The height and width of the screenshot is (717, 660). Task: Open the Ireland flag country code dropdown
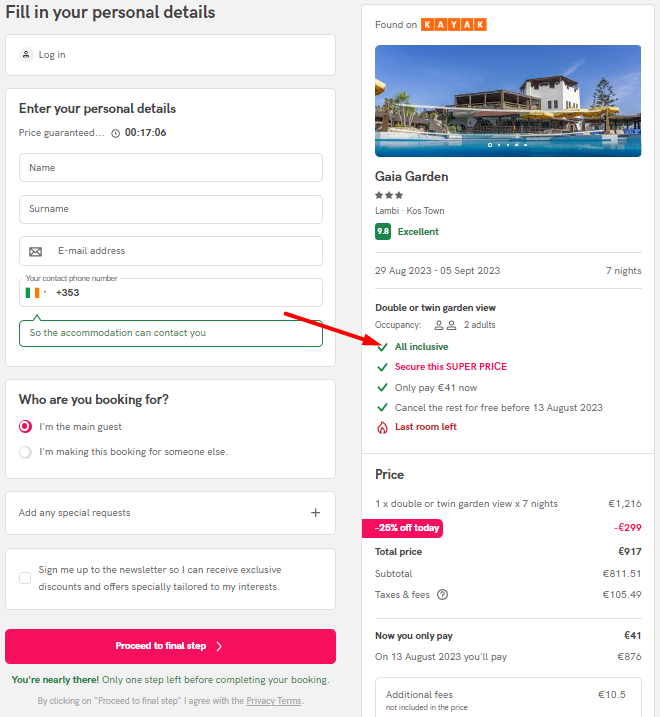click(x=36, y=293)
